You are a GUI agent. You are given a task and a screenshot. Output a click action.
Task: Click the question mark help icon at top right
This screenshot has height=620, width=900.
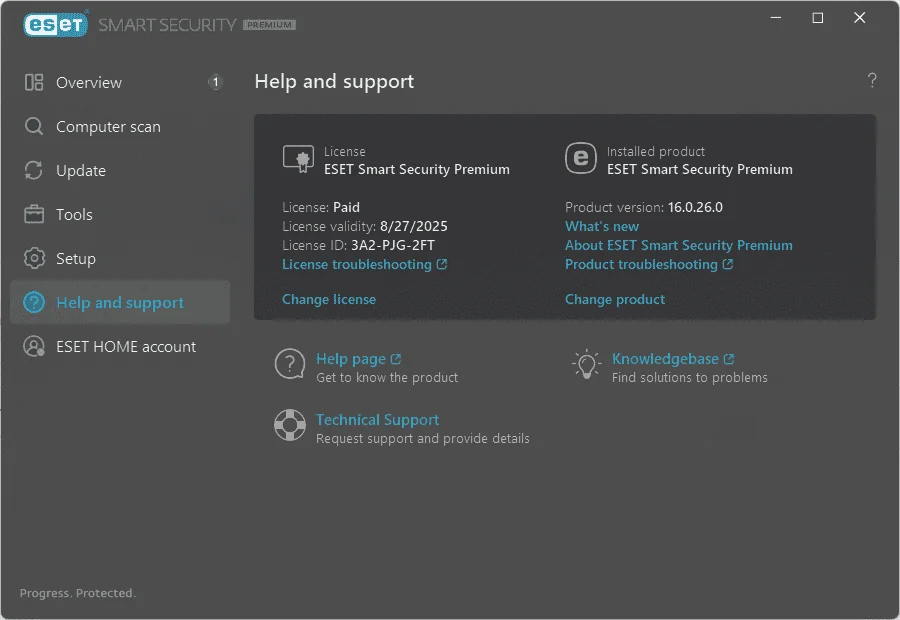tap(872, 80)
